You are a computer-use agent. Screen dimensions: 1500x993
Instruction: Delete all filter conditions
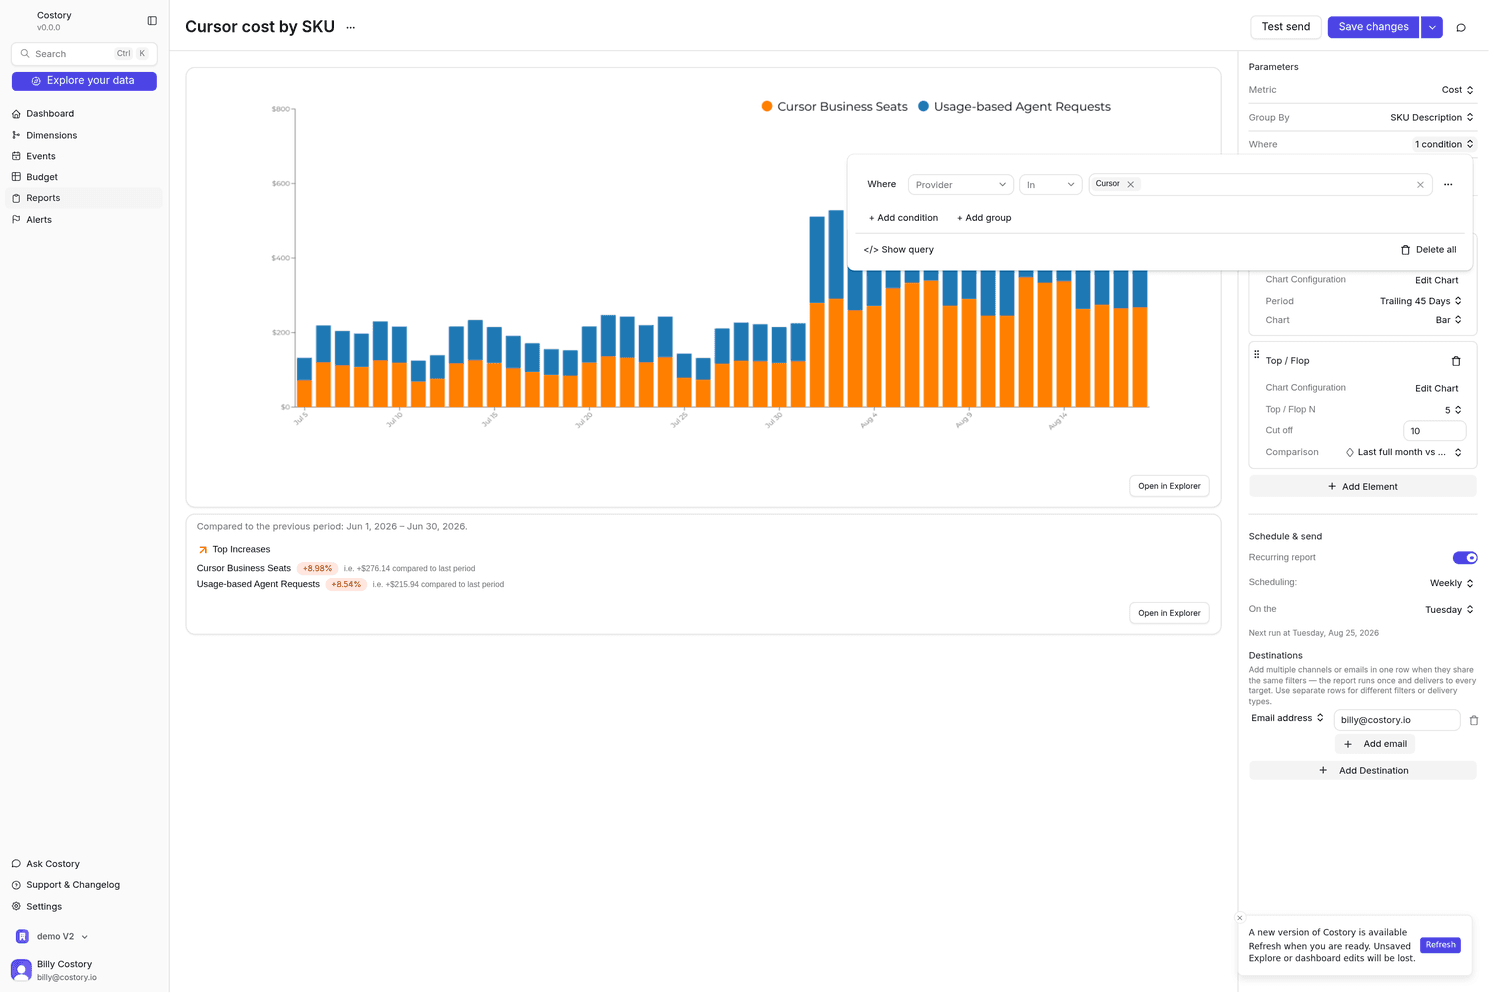point(1428,250)
